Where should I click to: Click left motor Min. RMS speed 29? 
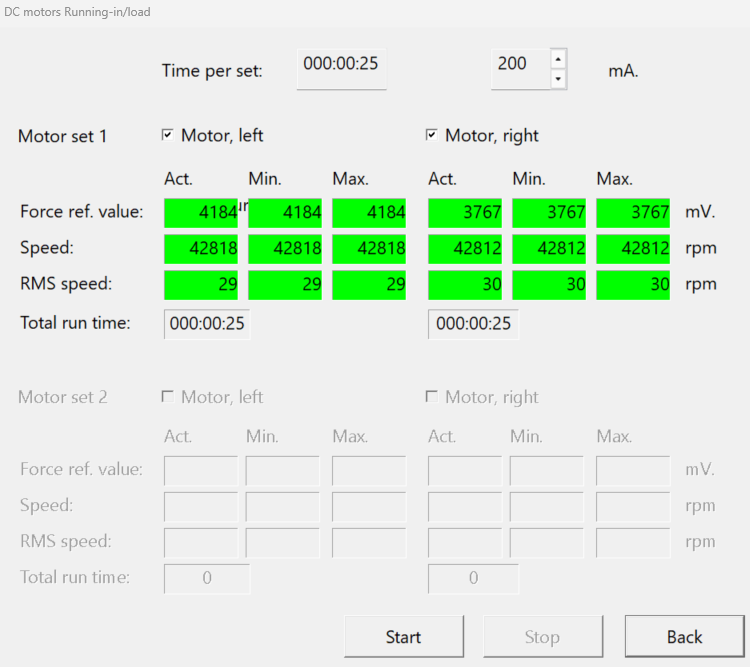coord(285,285)
